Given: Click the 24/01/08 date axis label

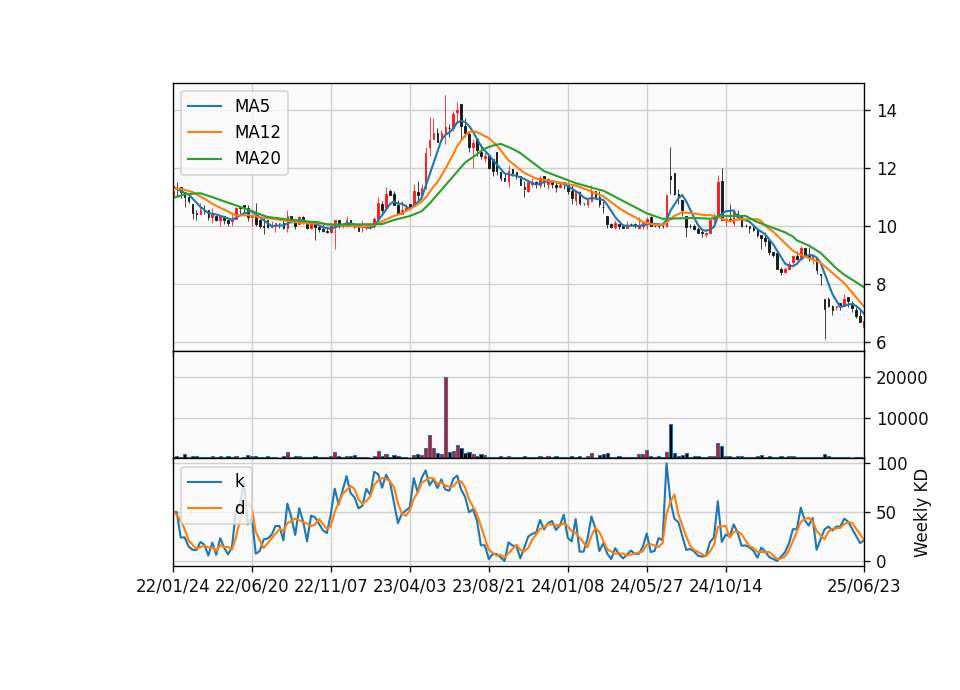Looking at the screenshot, I should (x=568, y=586).
